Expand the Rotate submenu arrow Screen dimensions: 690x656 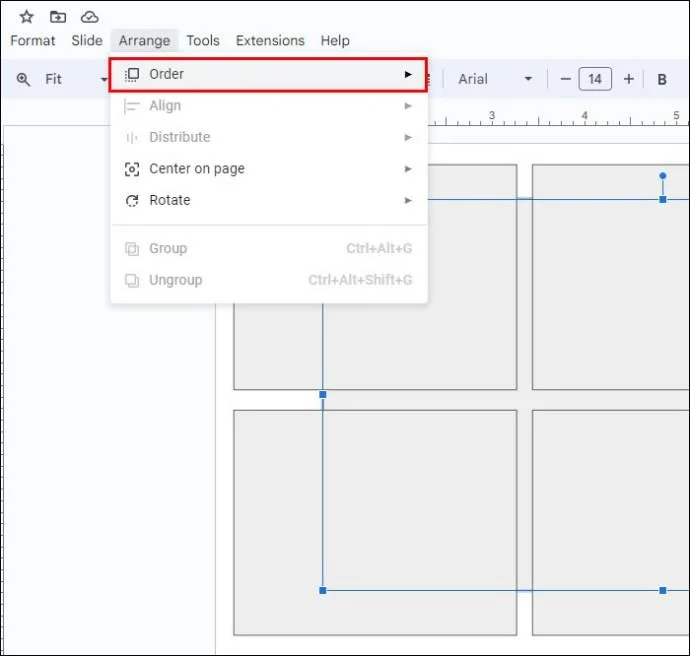pyautogui.click(x=408, y=201)
